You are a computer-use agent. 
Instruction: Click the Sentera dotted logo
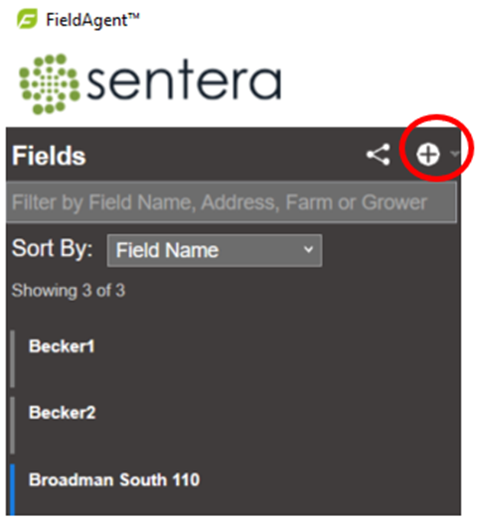coord(49,84)
